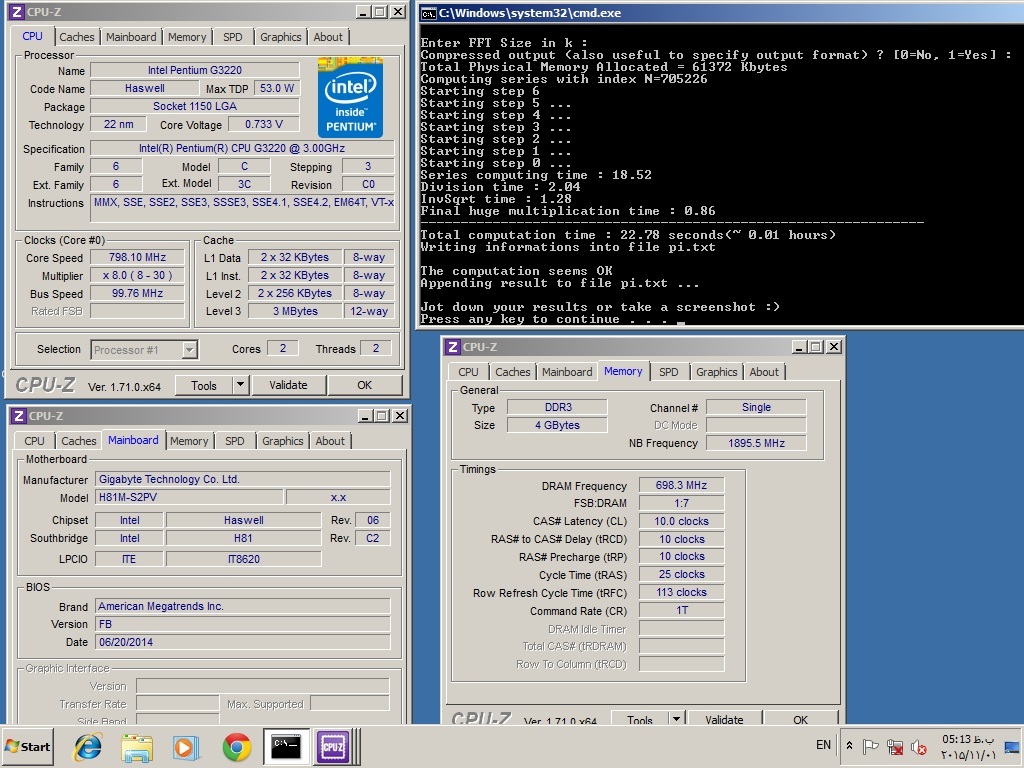Click Tools button in CPU window

tap(204, 385)
